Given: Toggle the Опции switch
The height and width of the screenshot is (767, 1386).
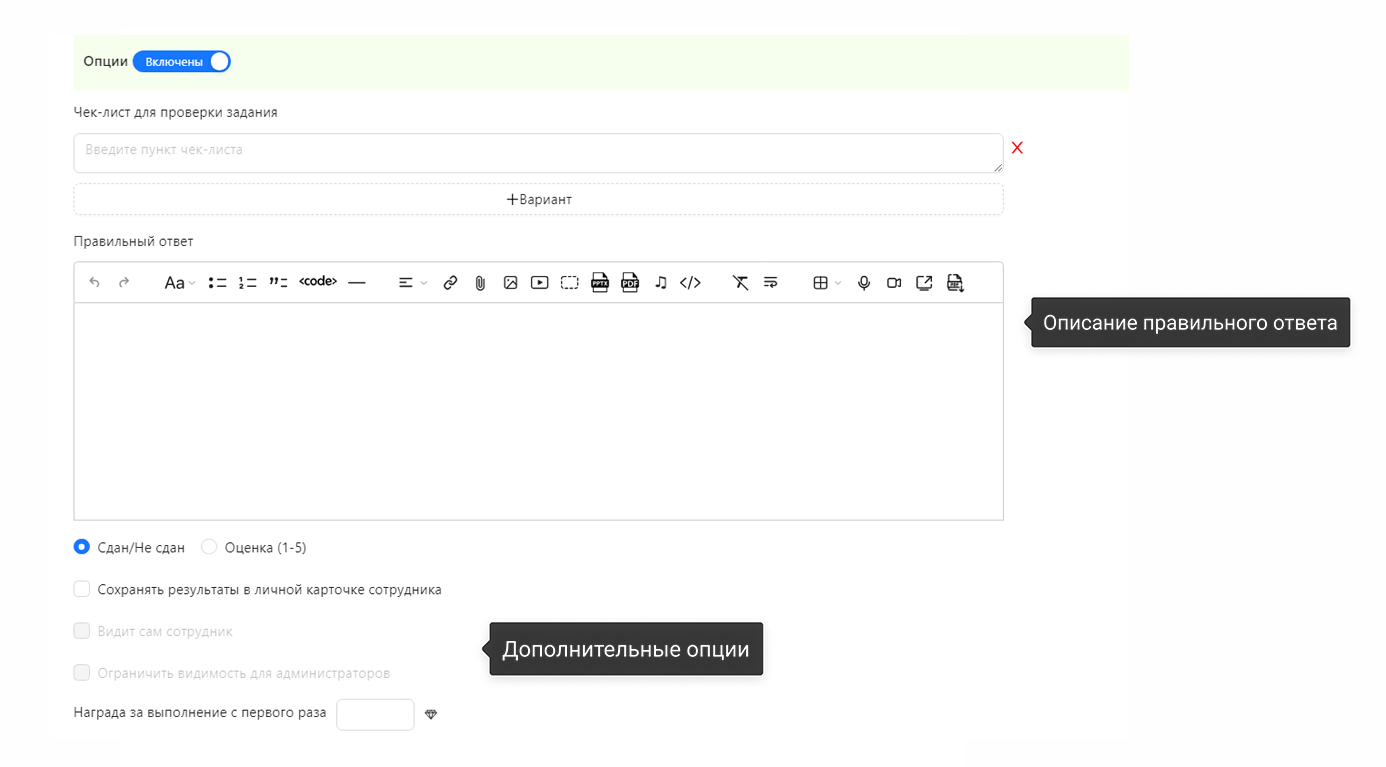Looking at the screenshot, I should [182, 62].
